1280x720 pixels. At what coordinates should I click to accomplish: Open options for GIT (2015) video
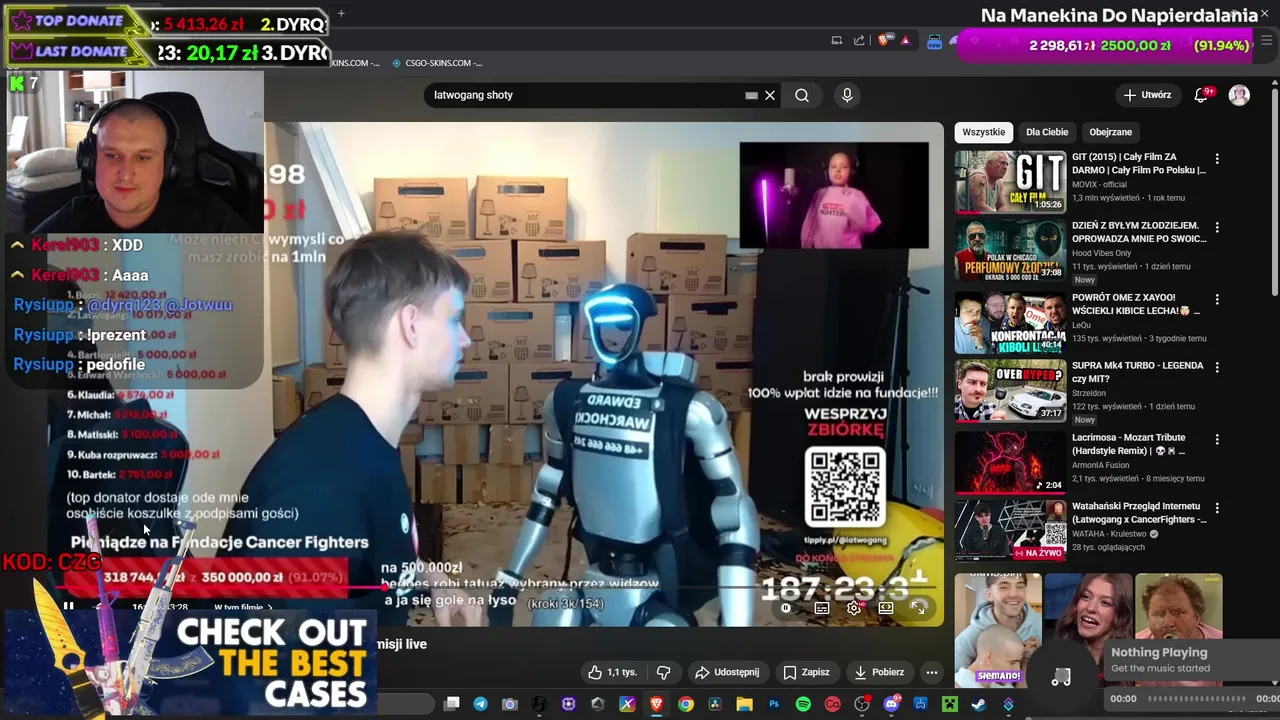coord(1217,159)
